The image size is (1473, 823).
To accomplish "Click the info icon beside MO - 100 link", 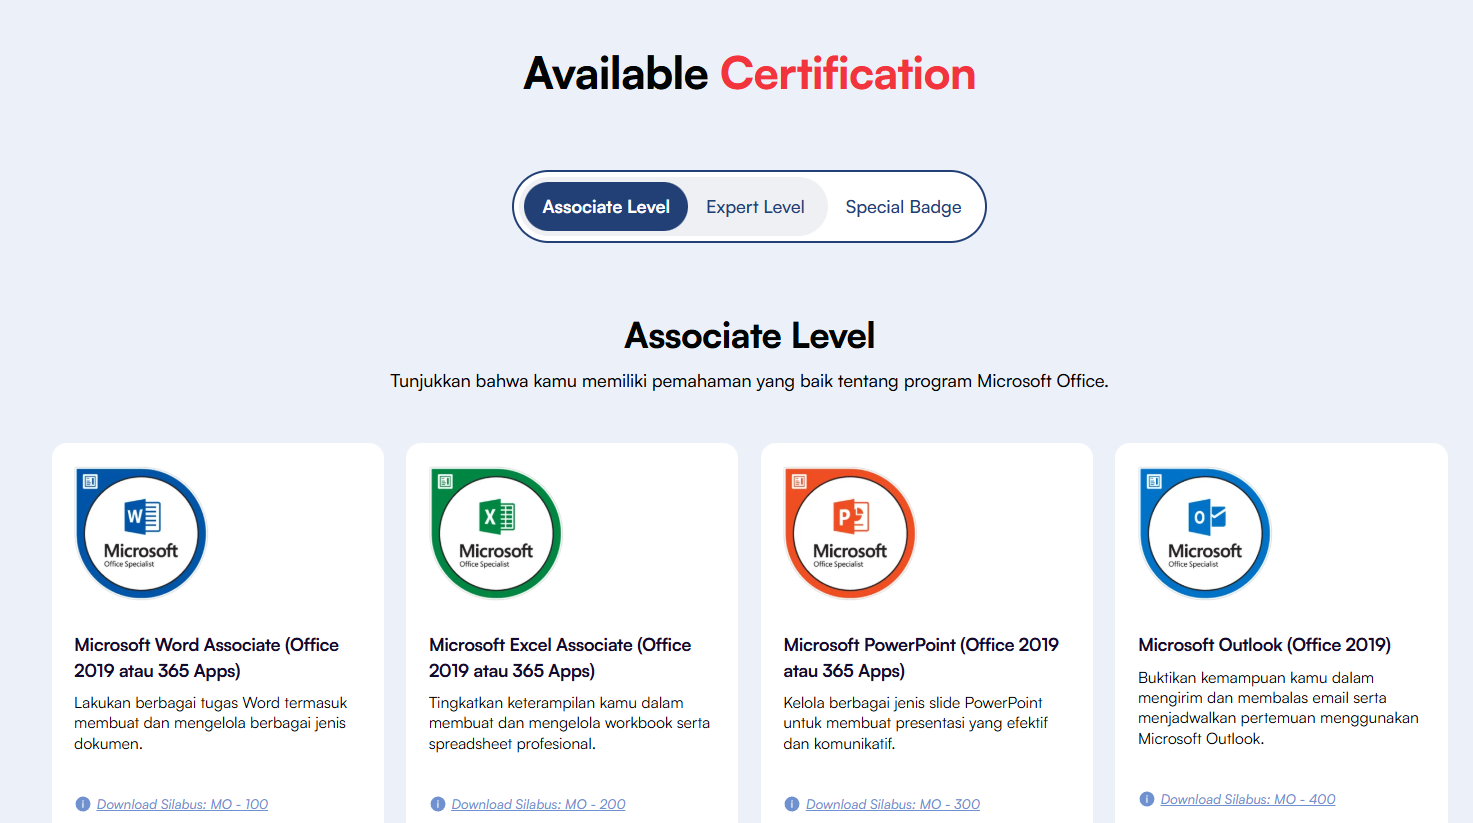I will click(x=83, y=803).
